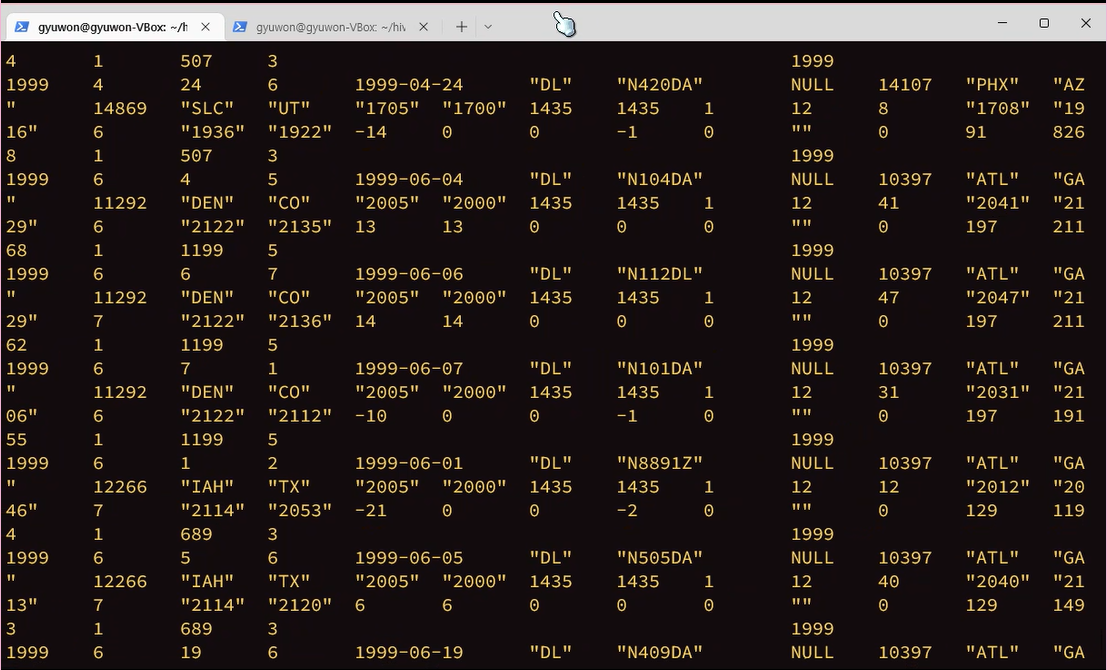Image resolution: width=1107 pixels, height=670 pixels.
Task: Click the arrival time "1922"
Action: click(x=299, y=132)
